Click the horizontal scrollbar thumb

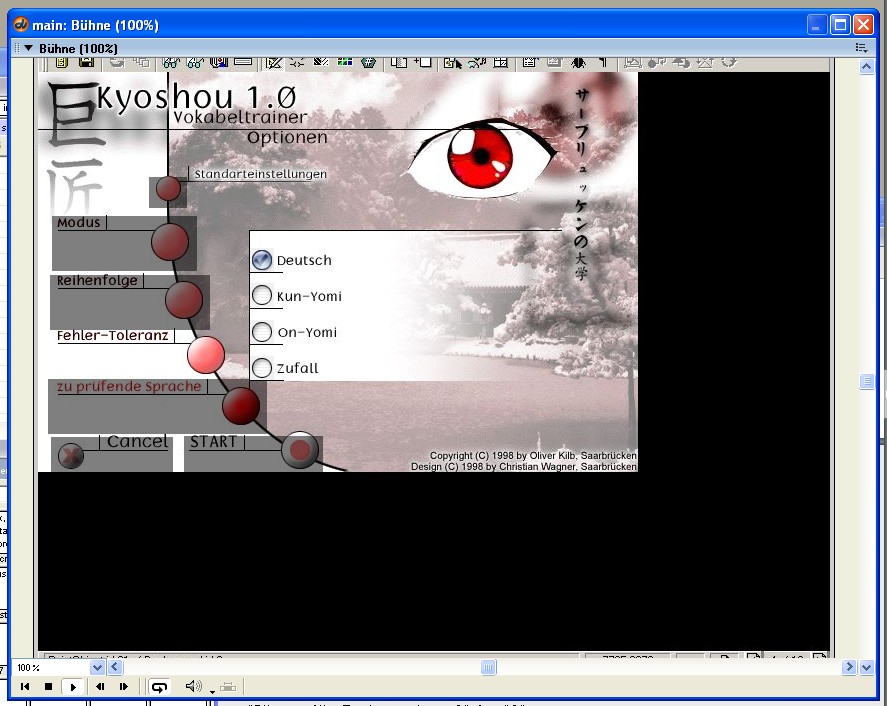coord(488,667)
